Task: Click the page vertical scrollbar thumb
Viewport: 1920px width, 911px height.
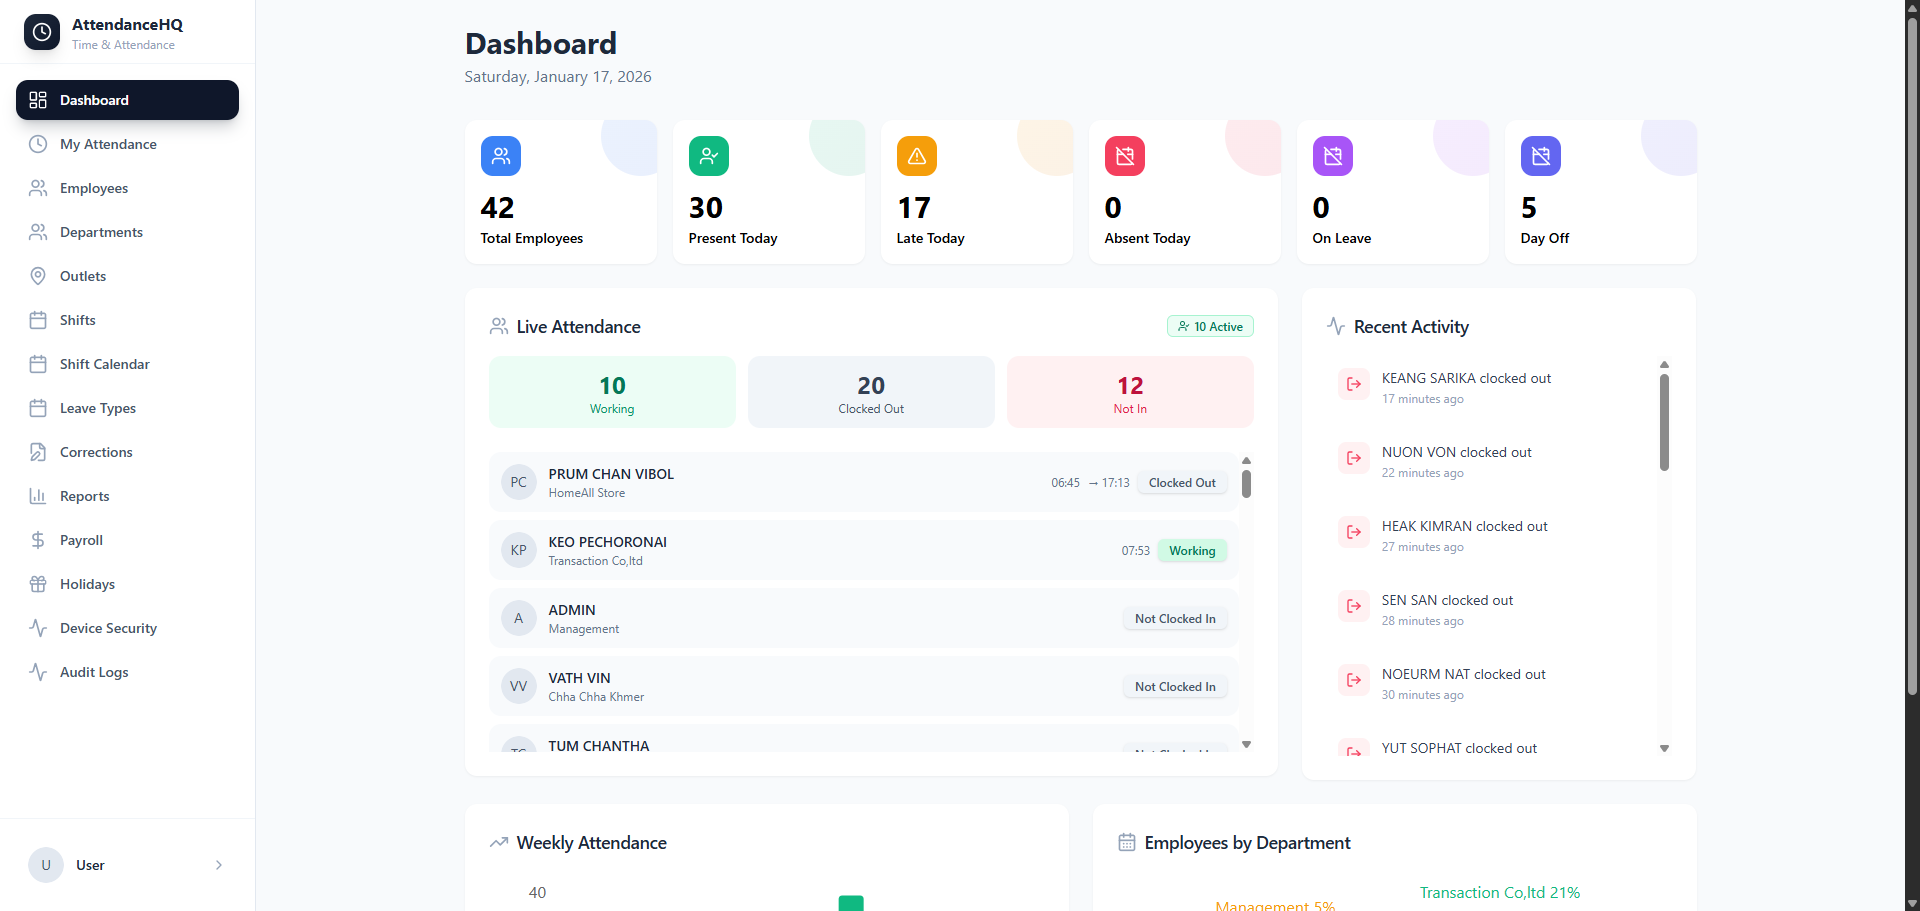Action: (x=1912, y=357)
